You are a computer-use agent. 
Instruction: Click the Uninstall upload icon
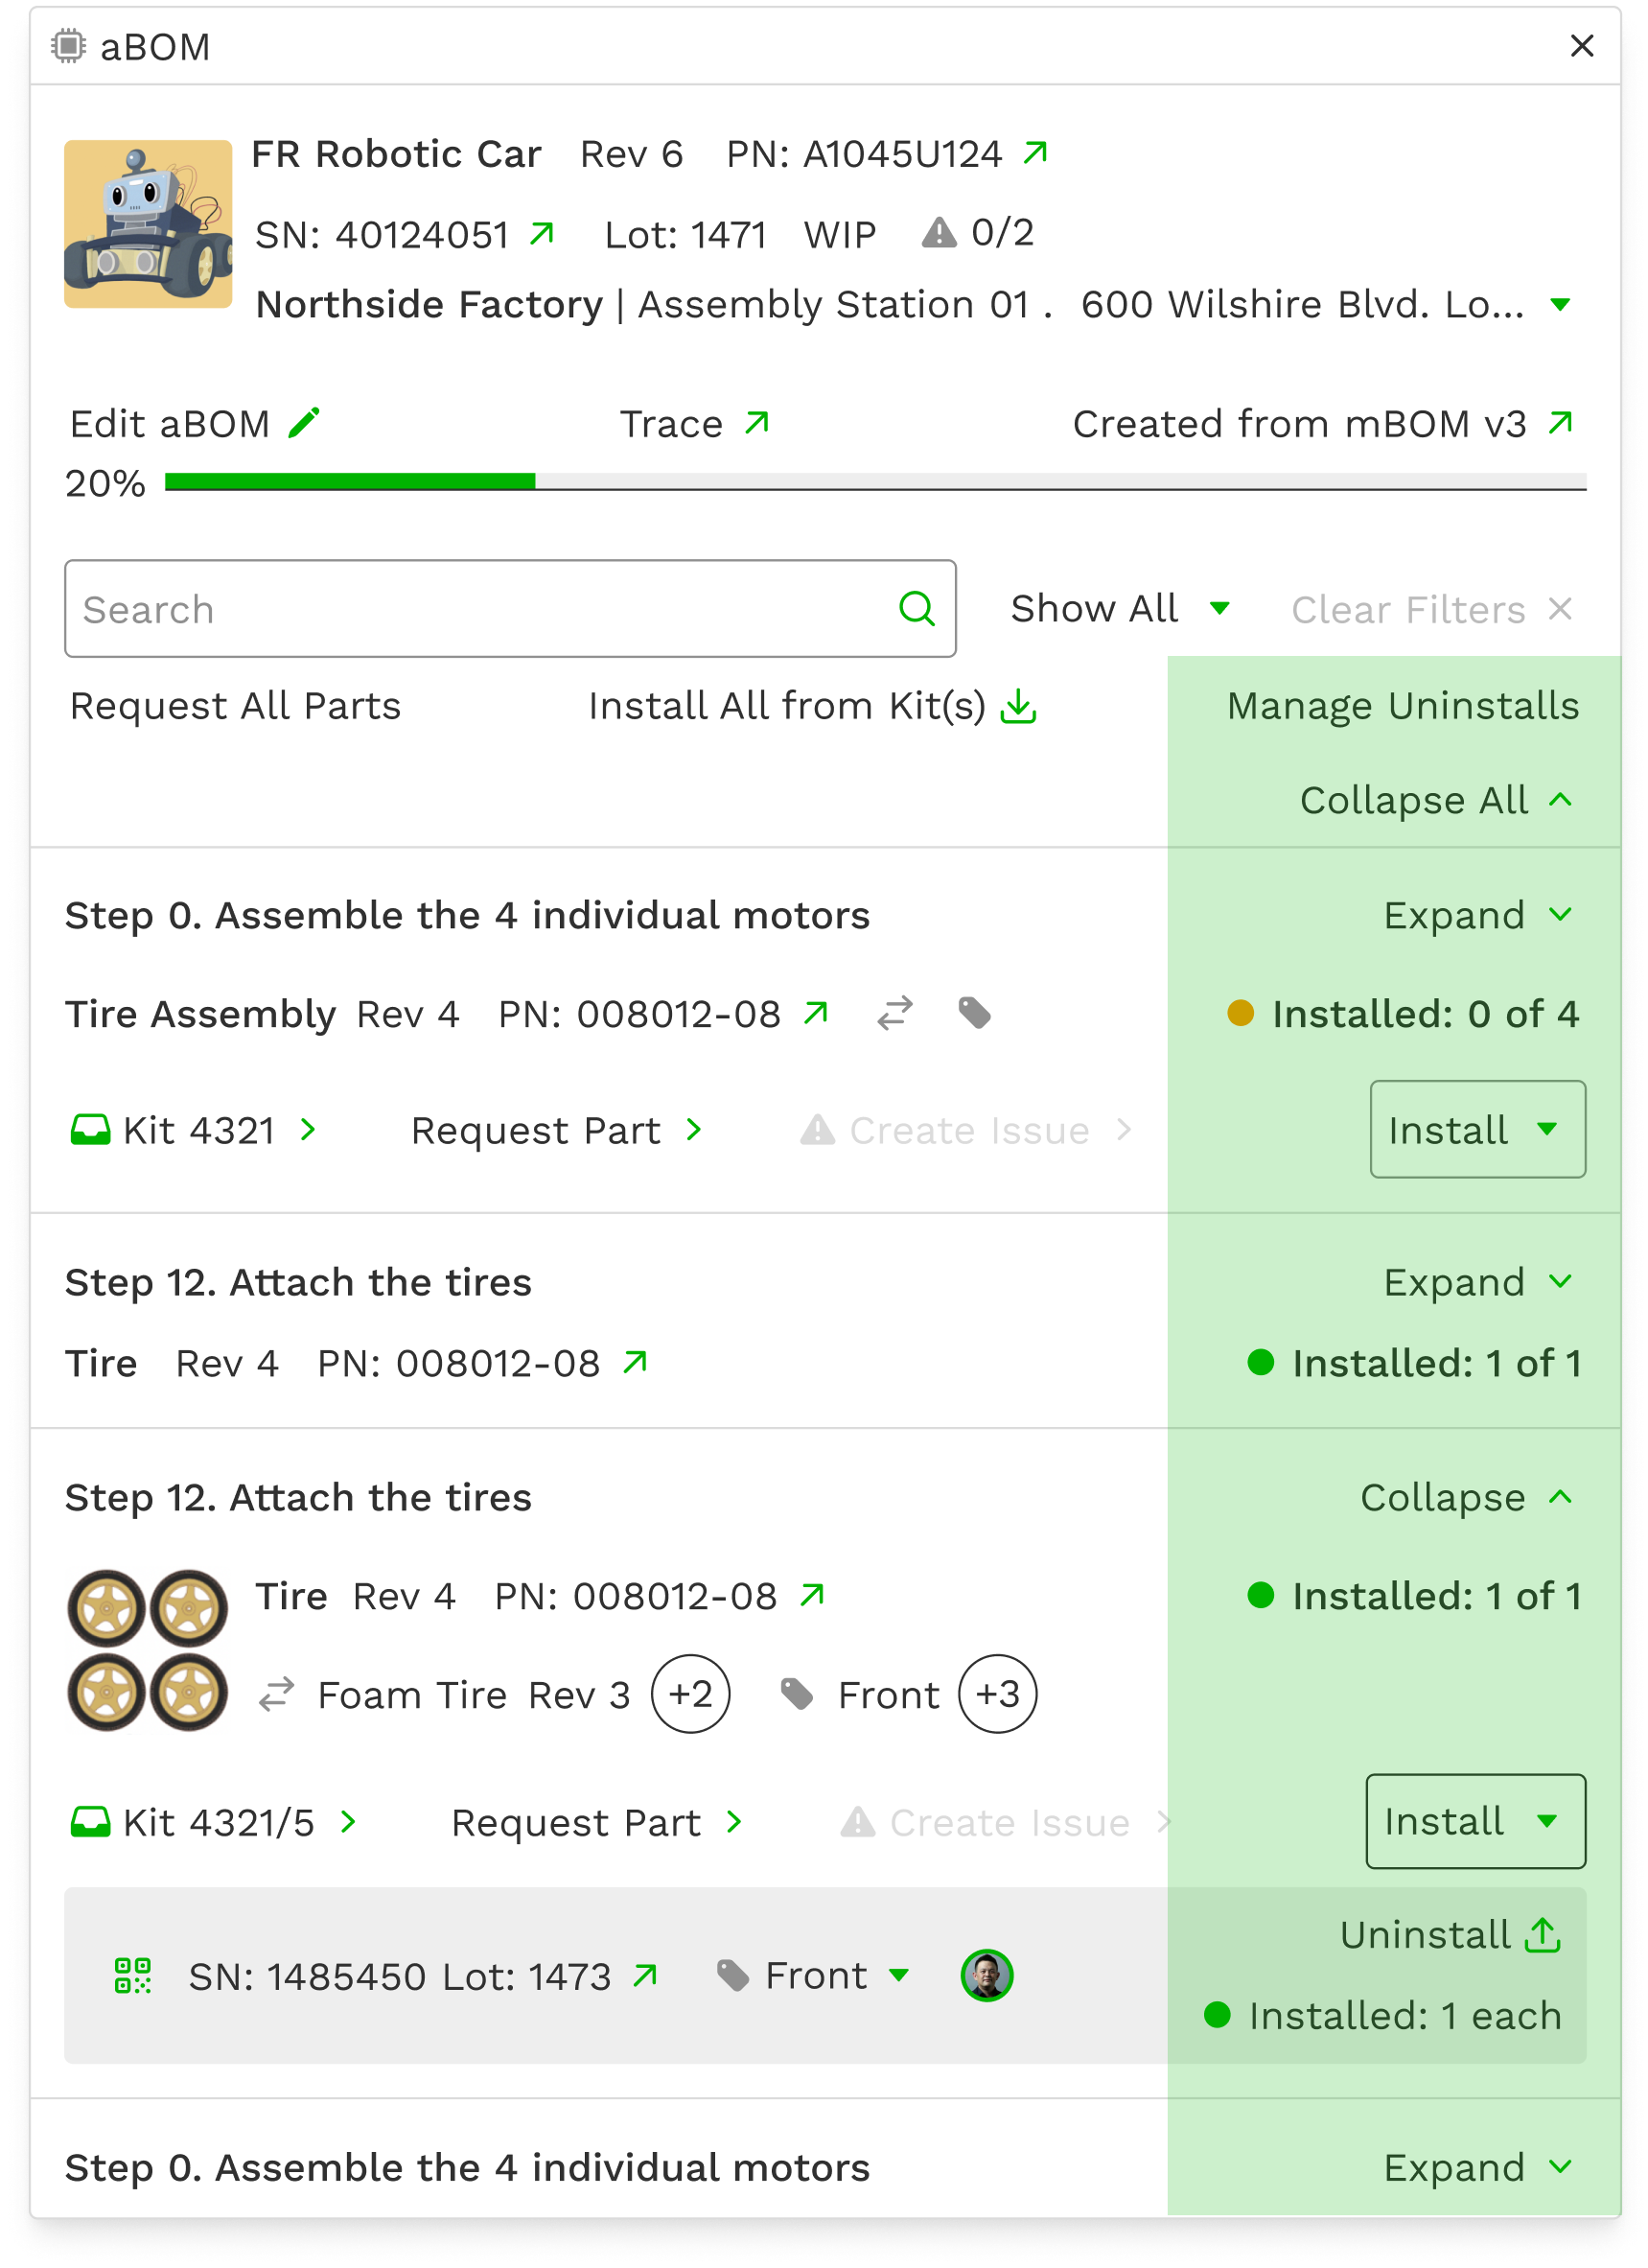click(1543, 1935)
